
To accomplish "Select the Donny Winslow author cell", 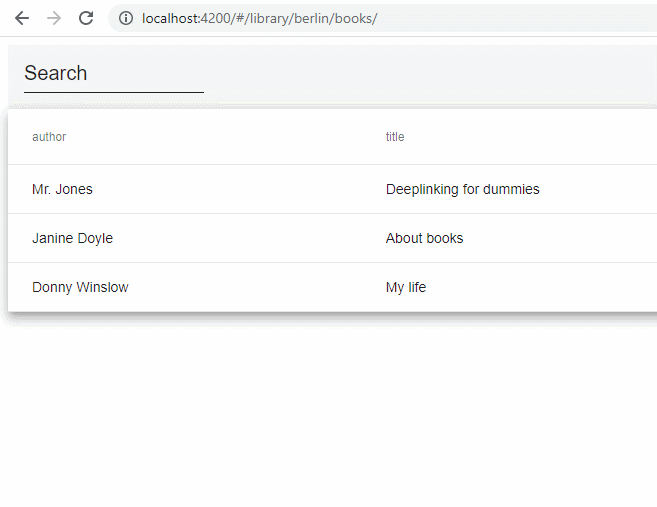I will click(x=80, y=287).
